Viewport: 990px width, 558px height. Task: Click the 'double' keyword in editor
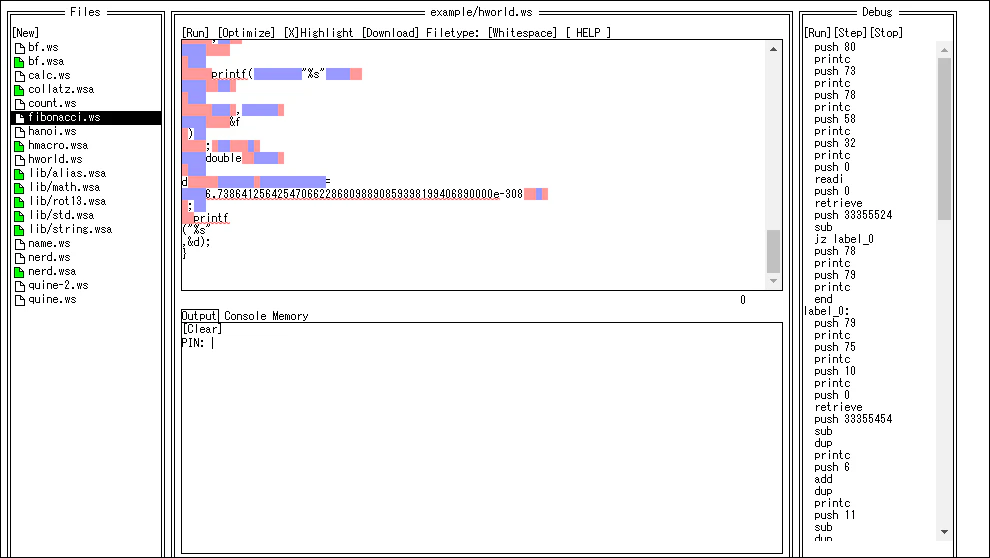[224, 158]
